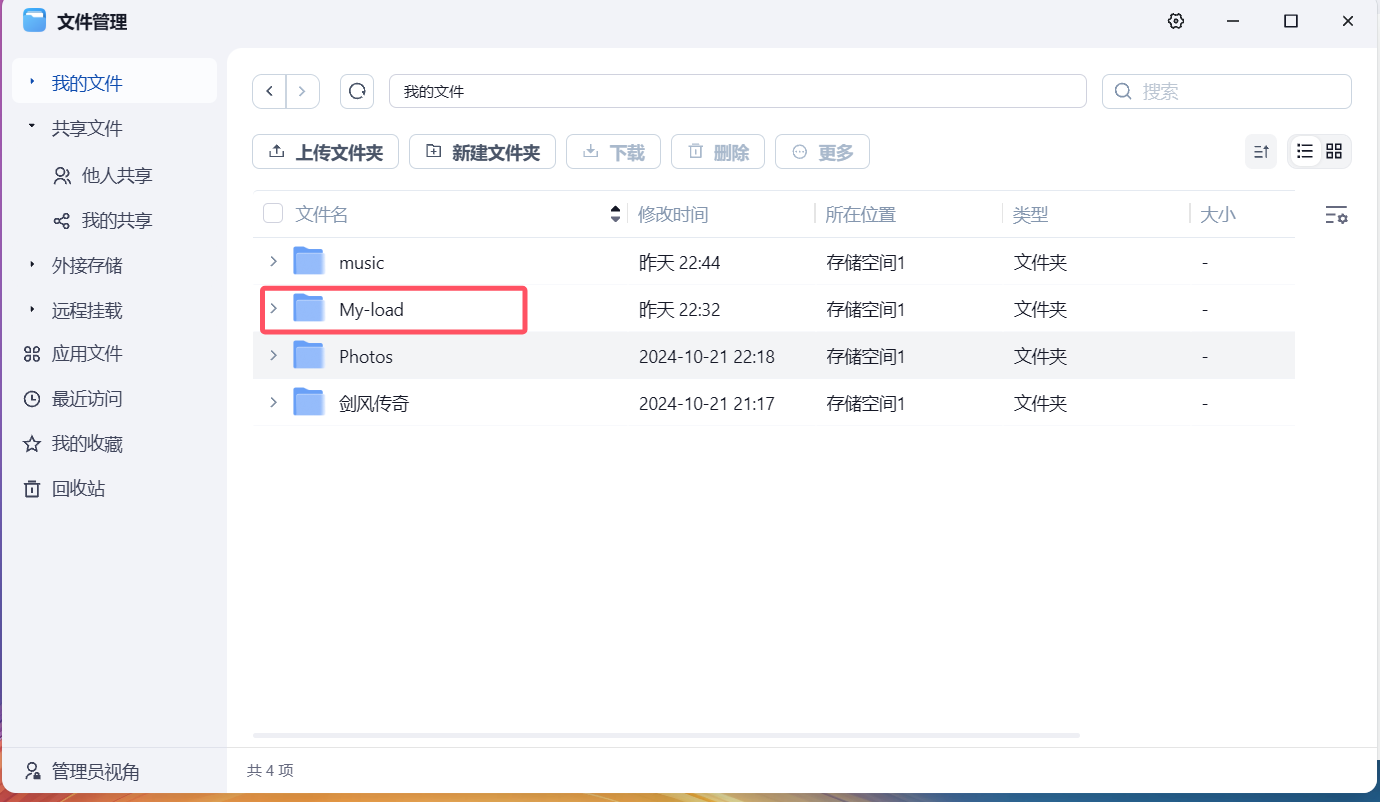Click the path field showing 我的文件
Viewport: 1380px width, 802px height.
737,91
